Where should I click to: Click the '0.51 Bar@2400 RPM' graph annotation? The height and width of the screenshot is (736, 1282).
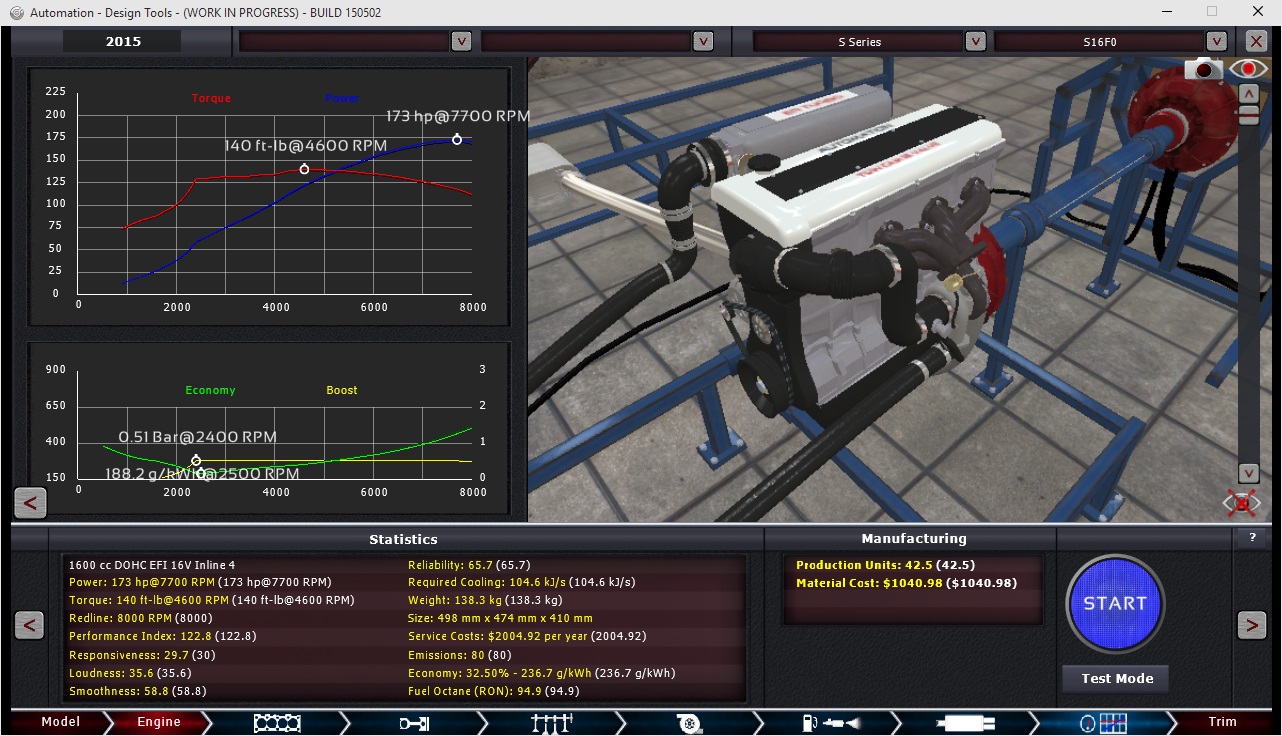pyautogui.click(x=198, y=437)
